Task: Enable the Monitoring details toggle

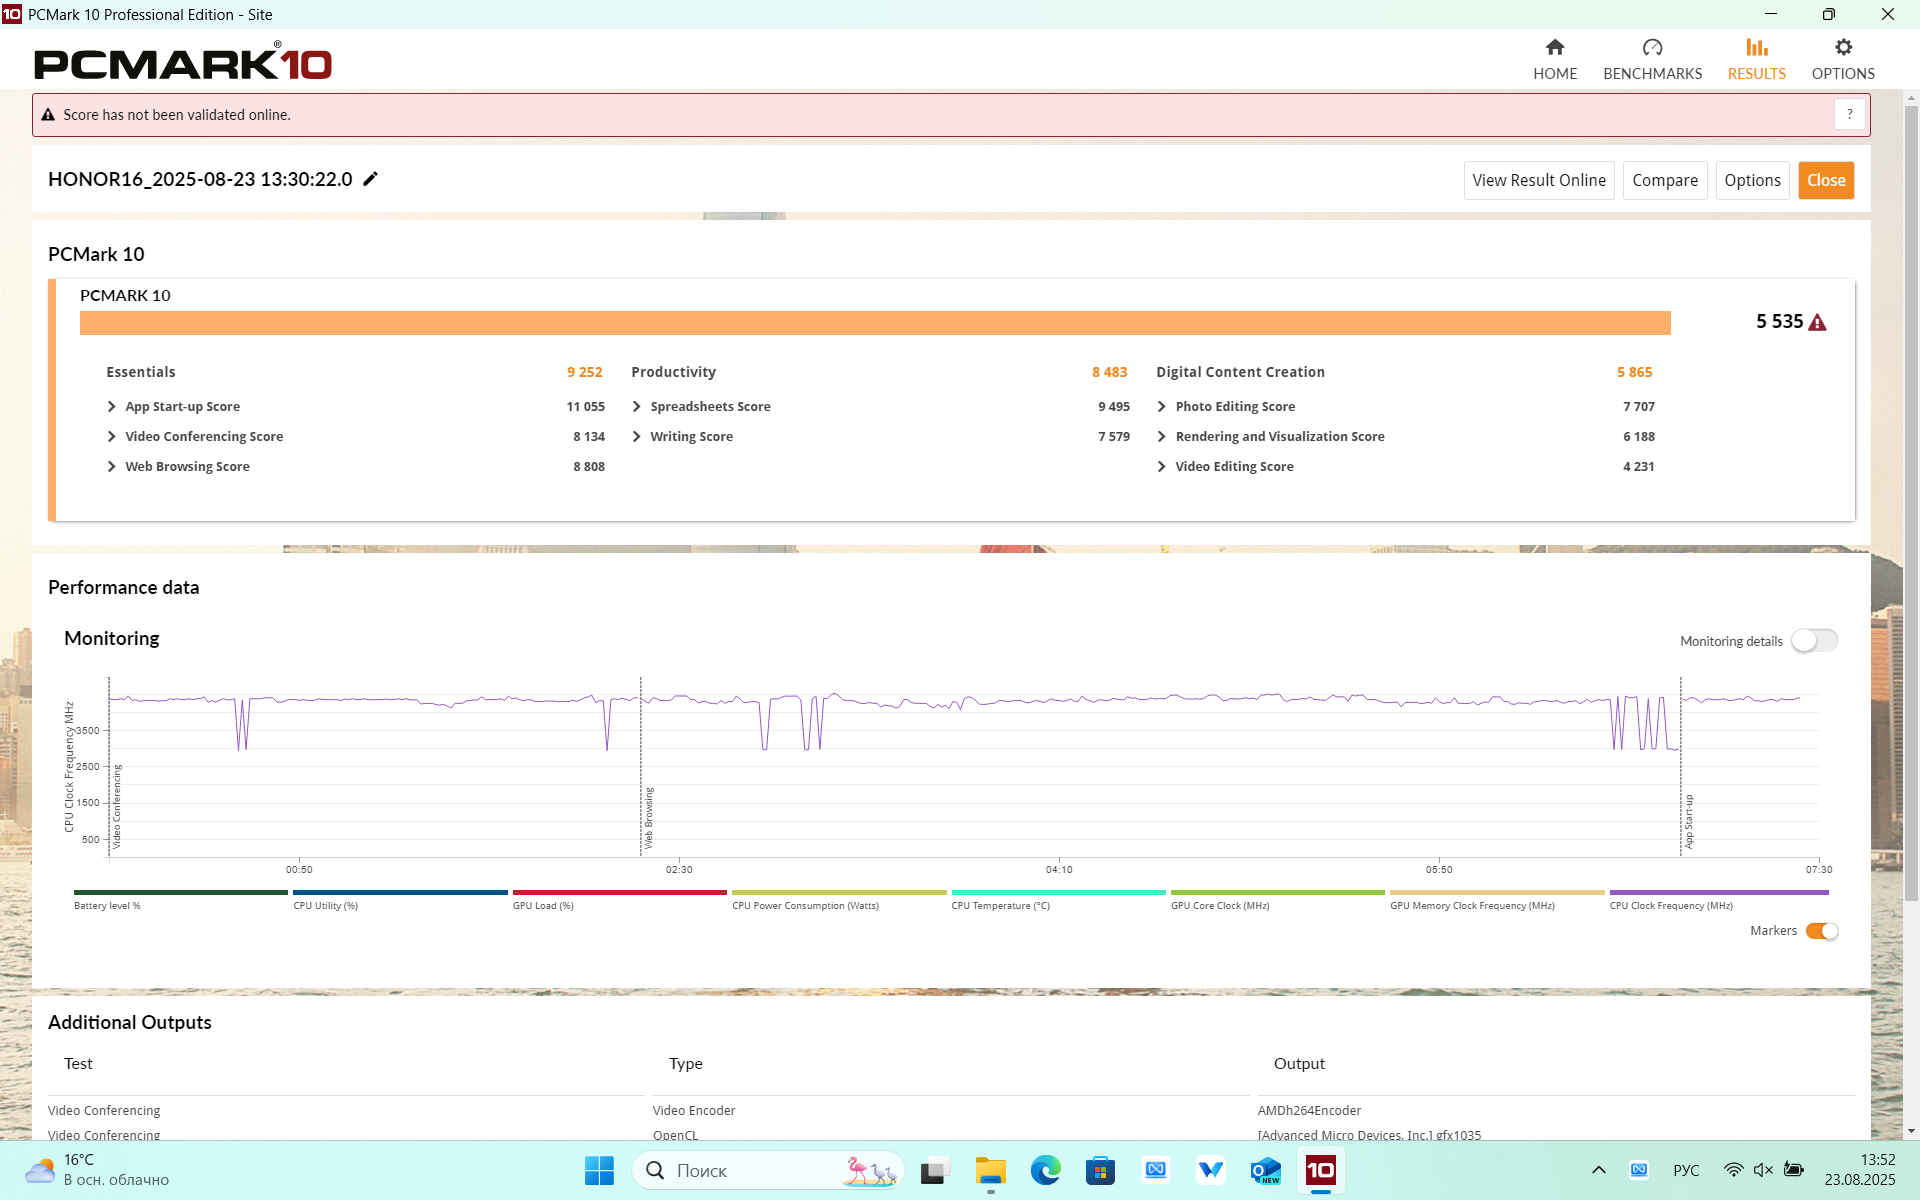Action: click(1813, 641)
